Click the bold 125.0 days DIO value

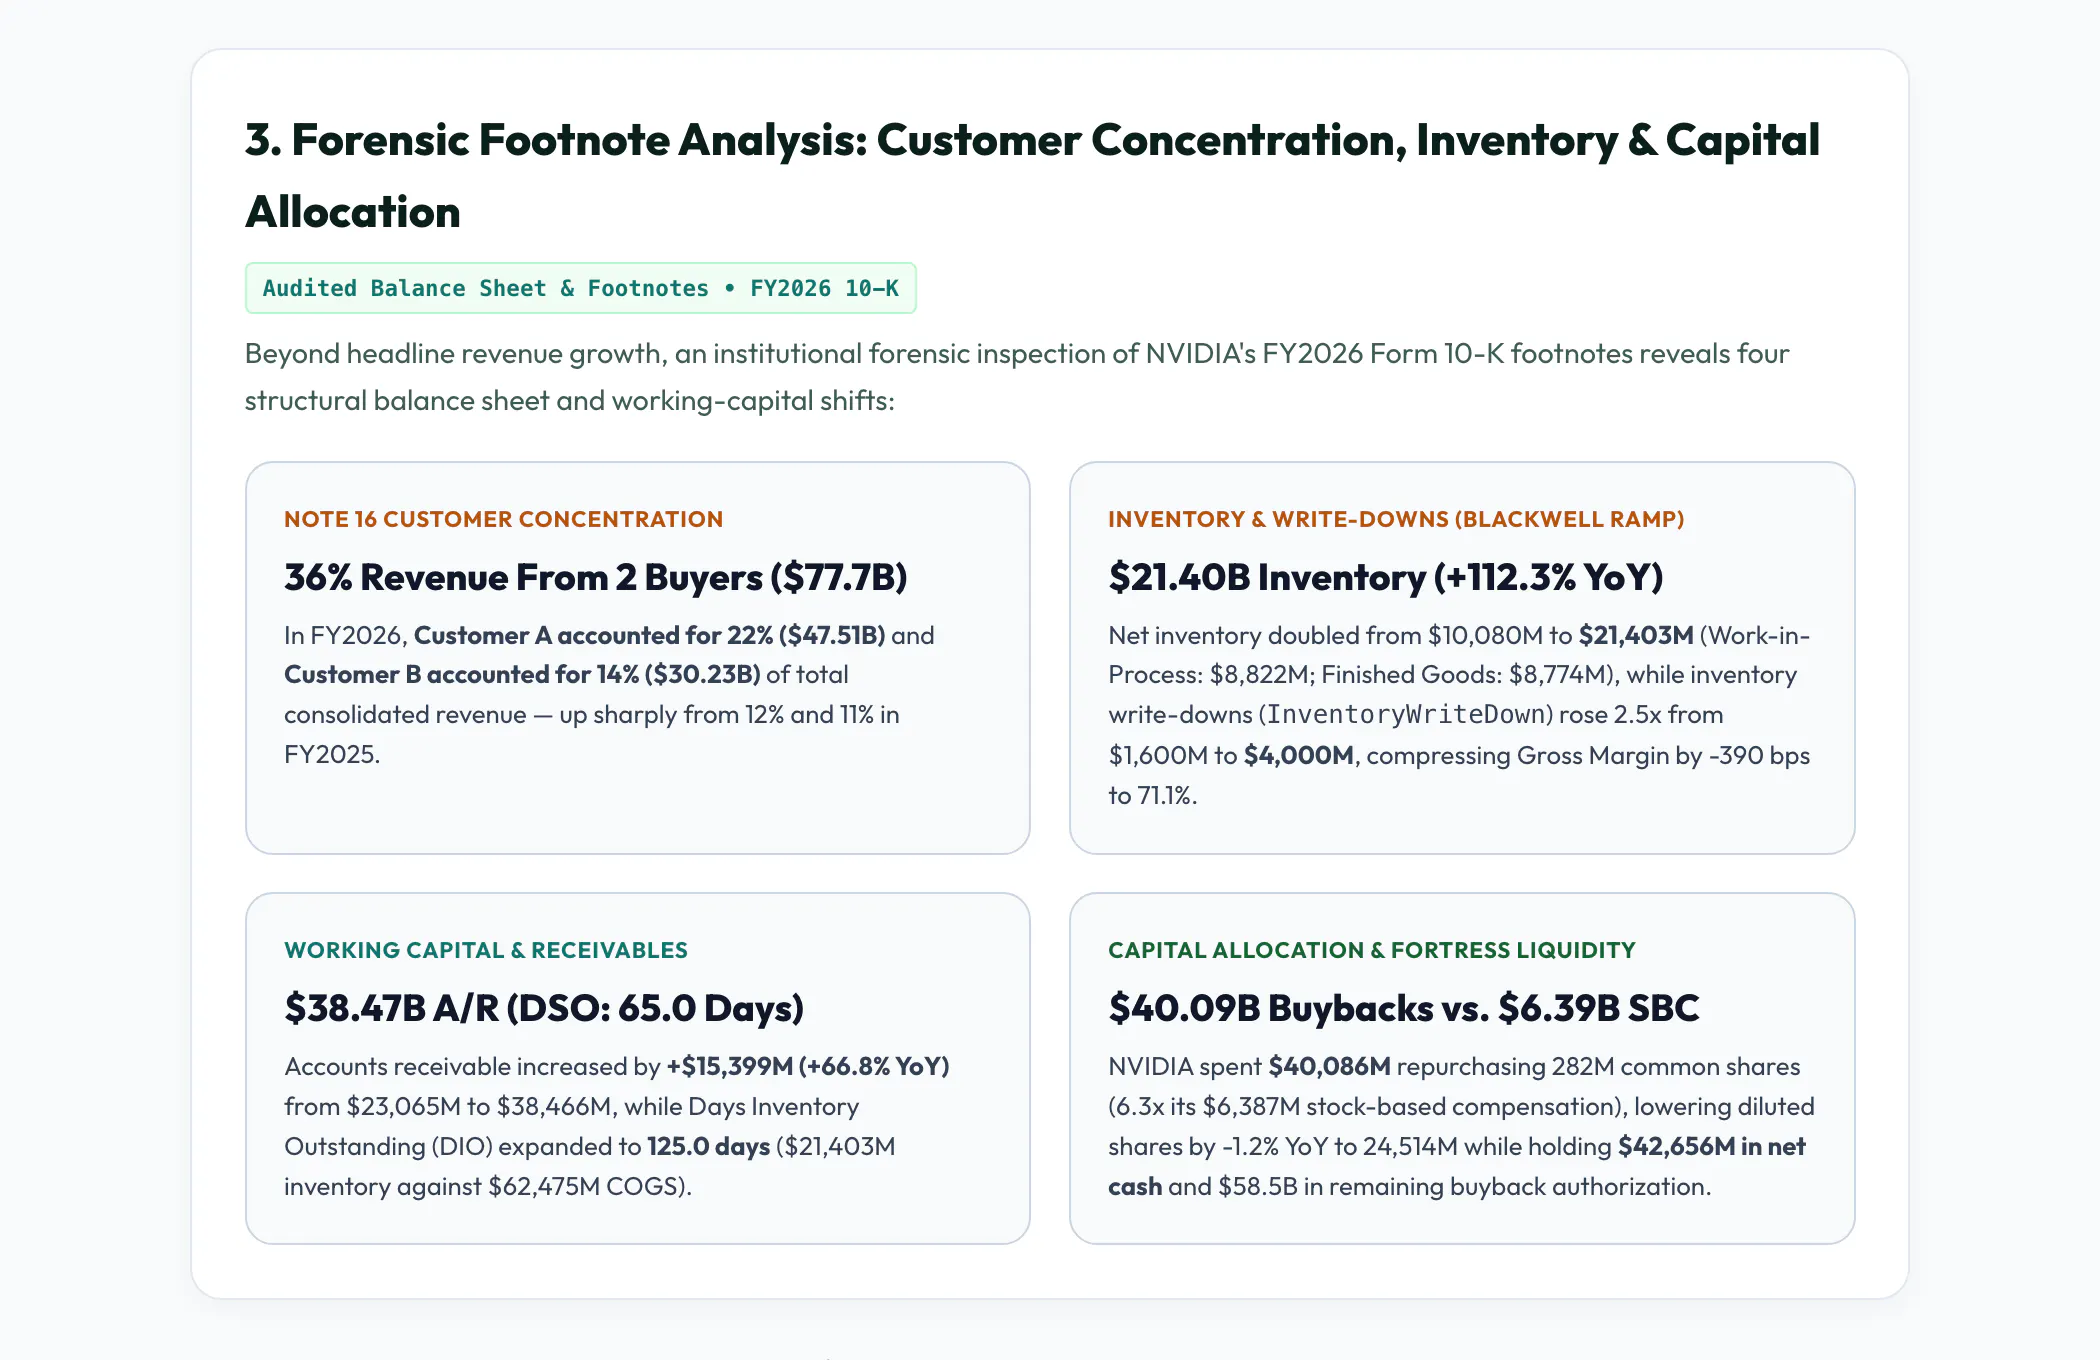point(708,1146)
